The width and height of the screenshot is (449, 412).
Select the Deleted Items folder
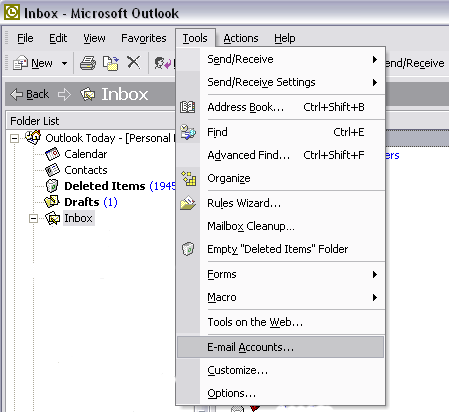tap(105, 186)
